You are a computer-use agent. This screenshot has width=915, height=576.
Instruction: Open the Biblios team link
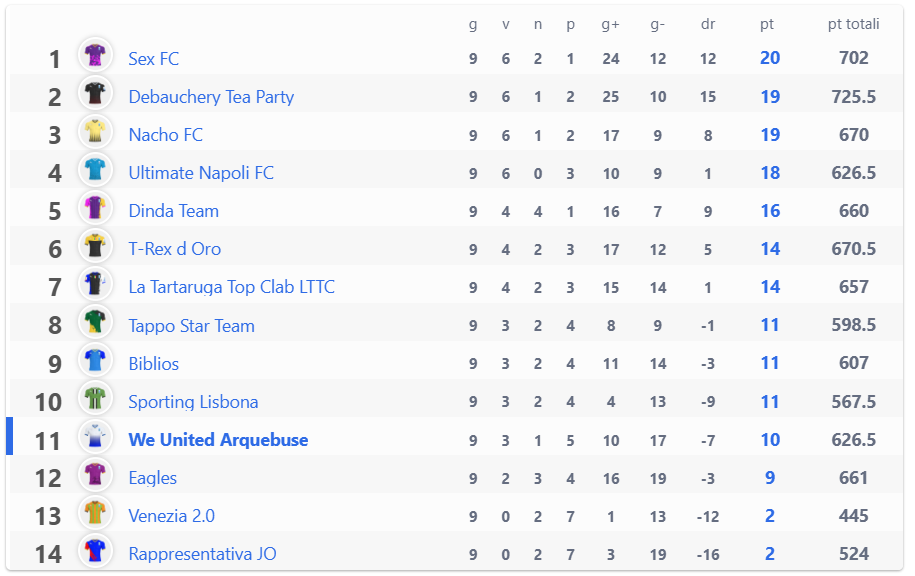click(x=153, y=364)
